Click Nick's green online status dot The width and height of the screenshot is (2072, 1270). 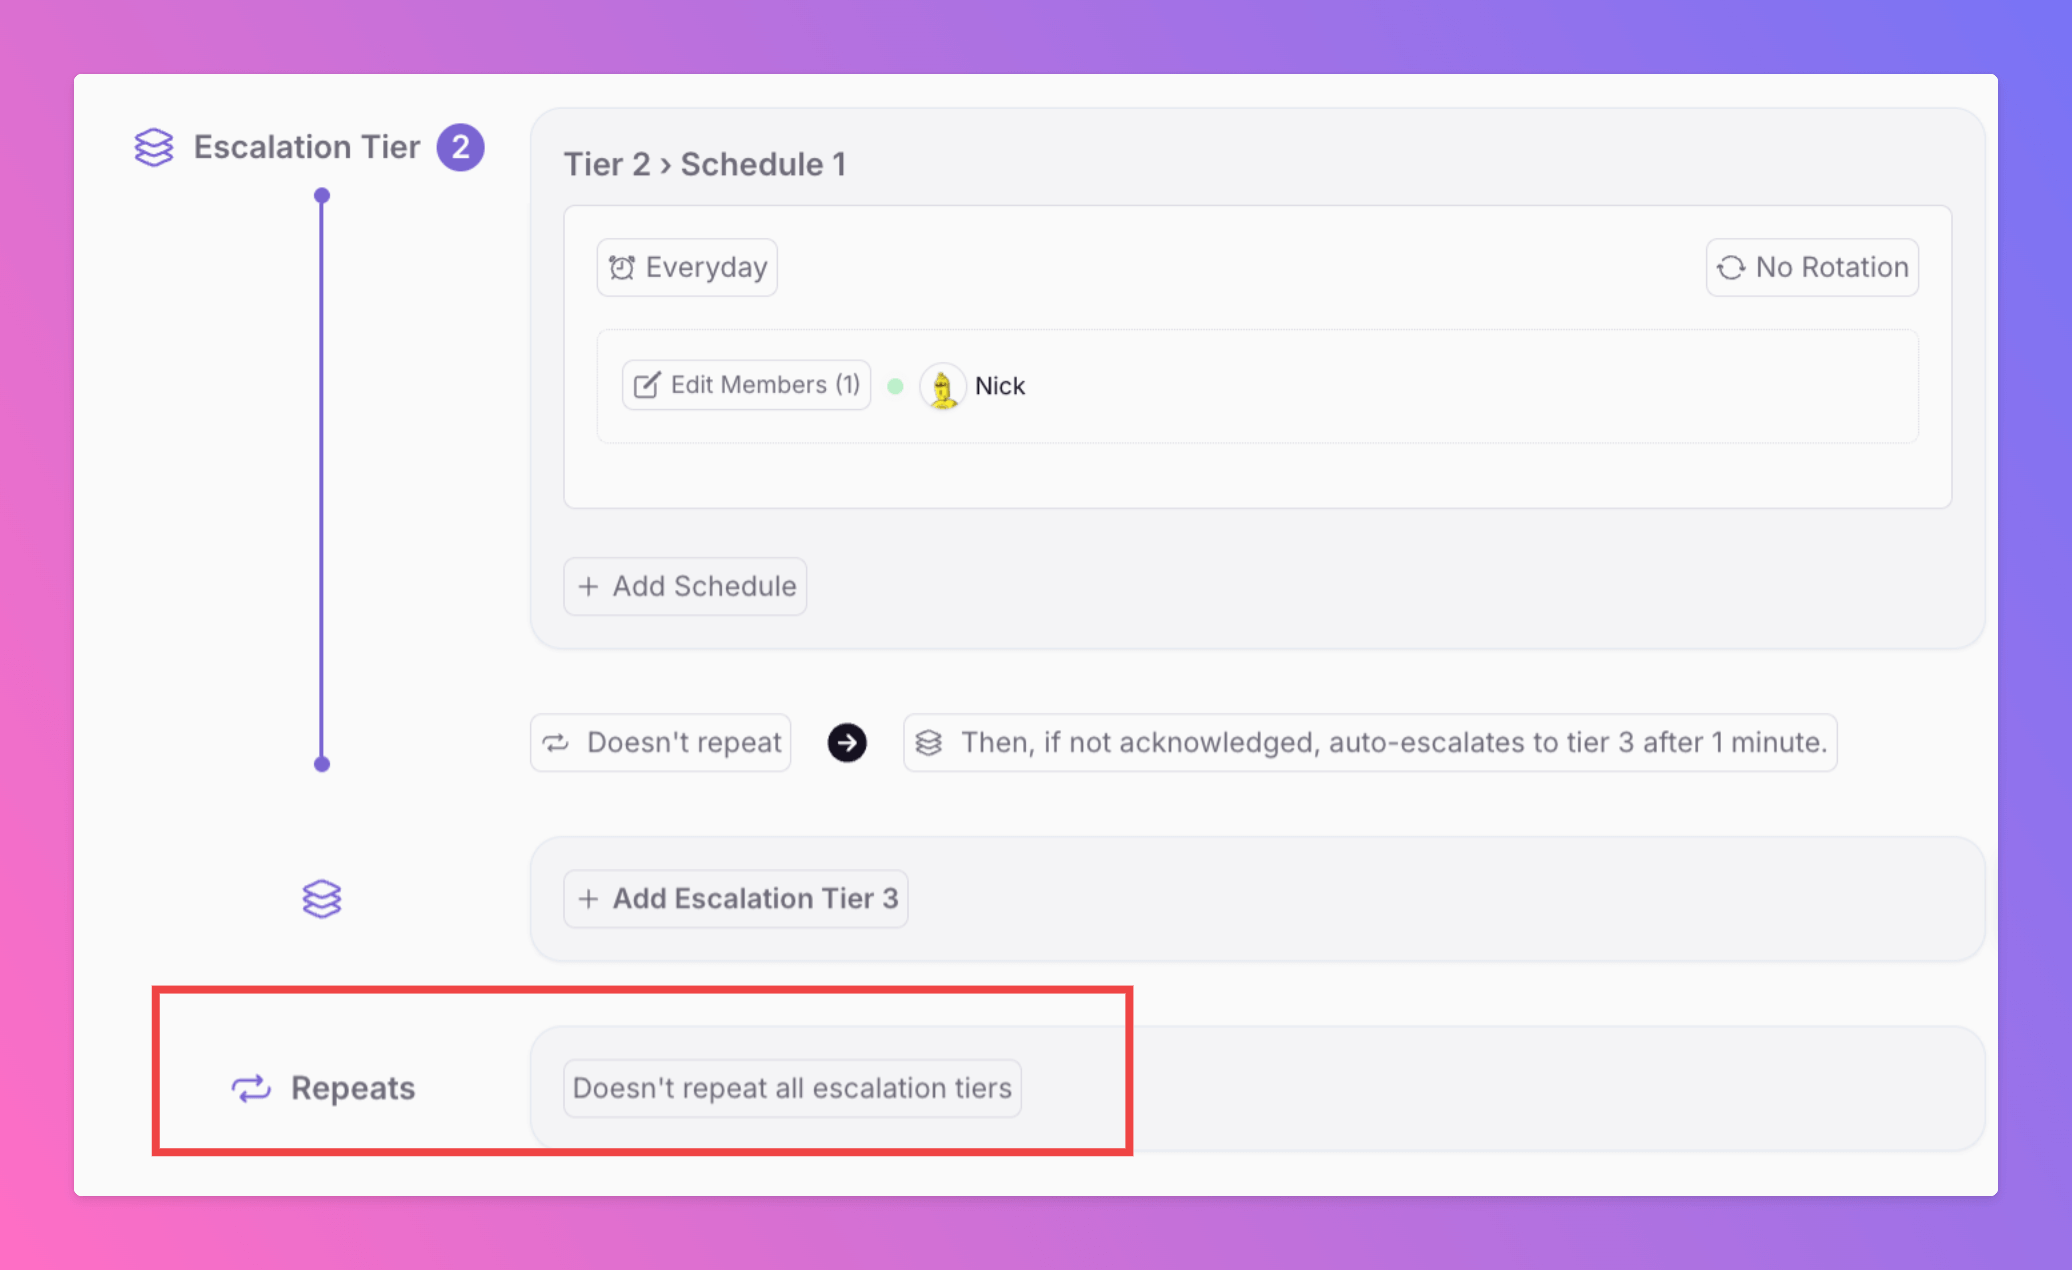pyautogui.click(x=896, y=386)
